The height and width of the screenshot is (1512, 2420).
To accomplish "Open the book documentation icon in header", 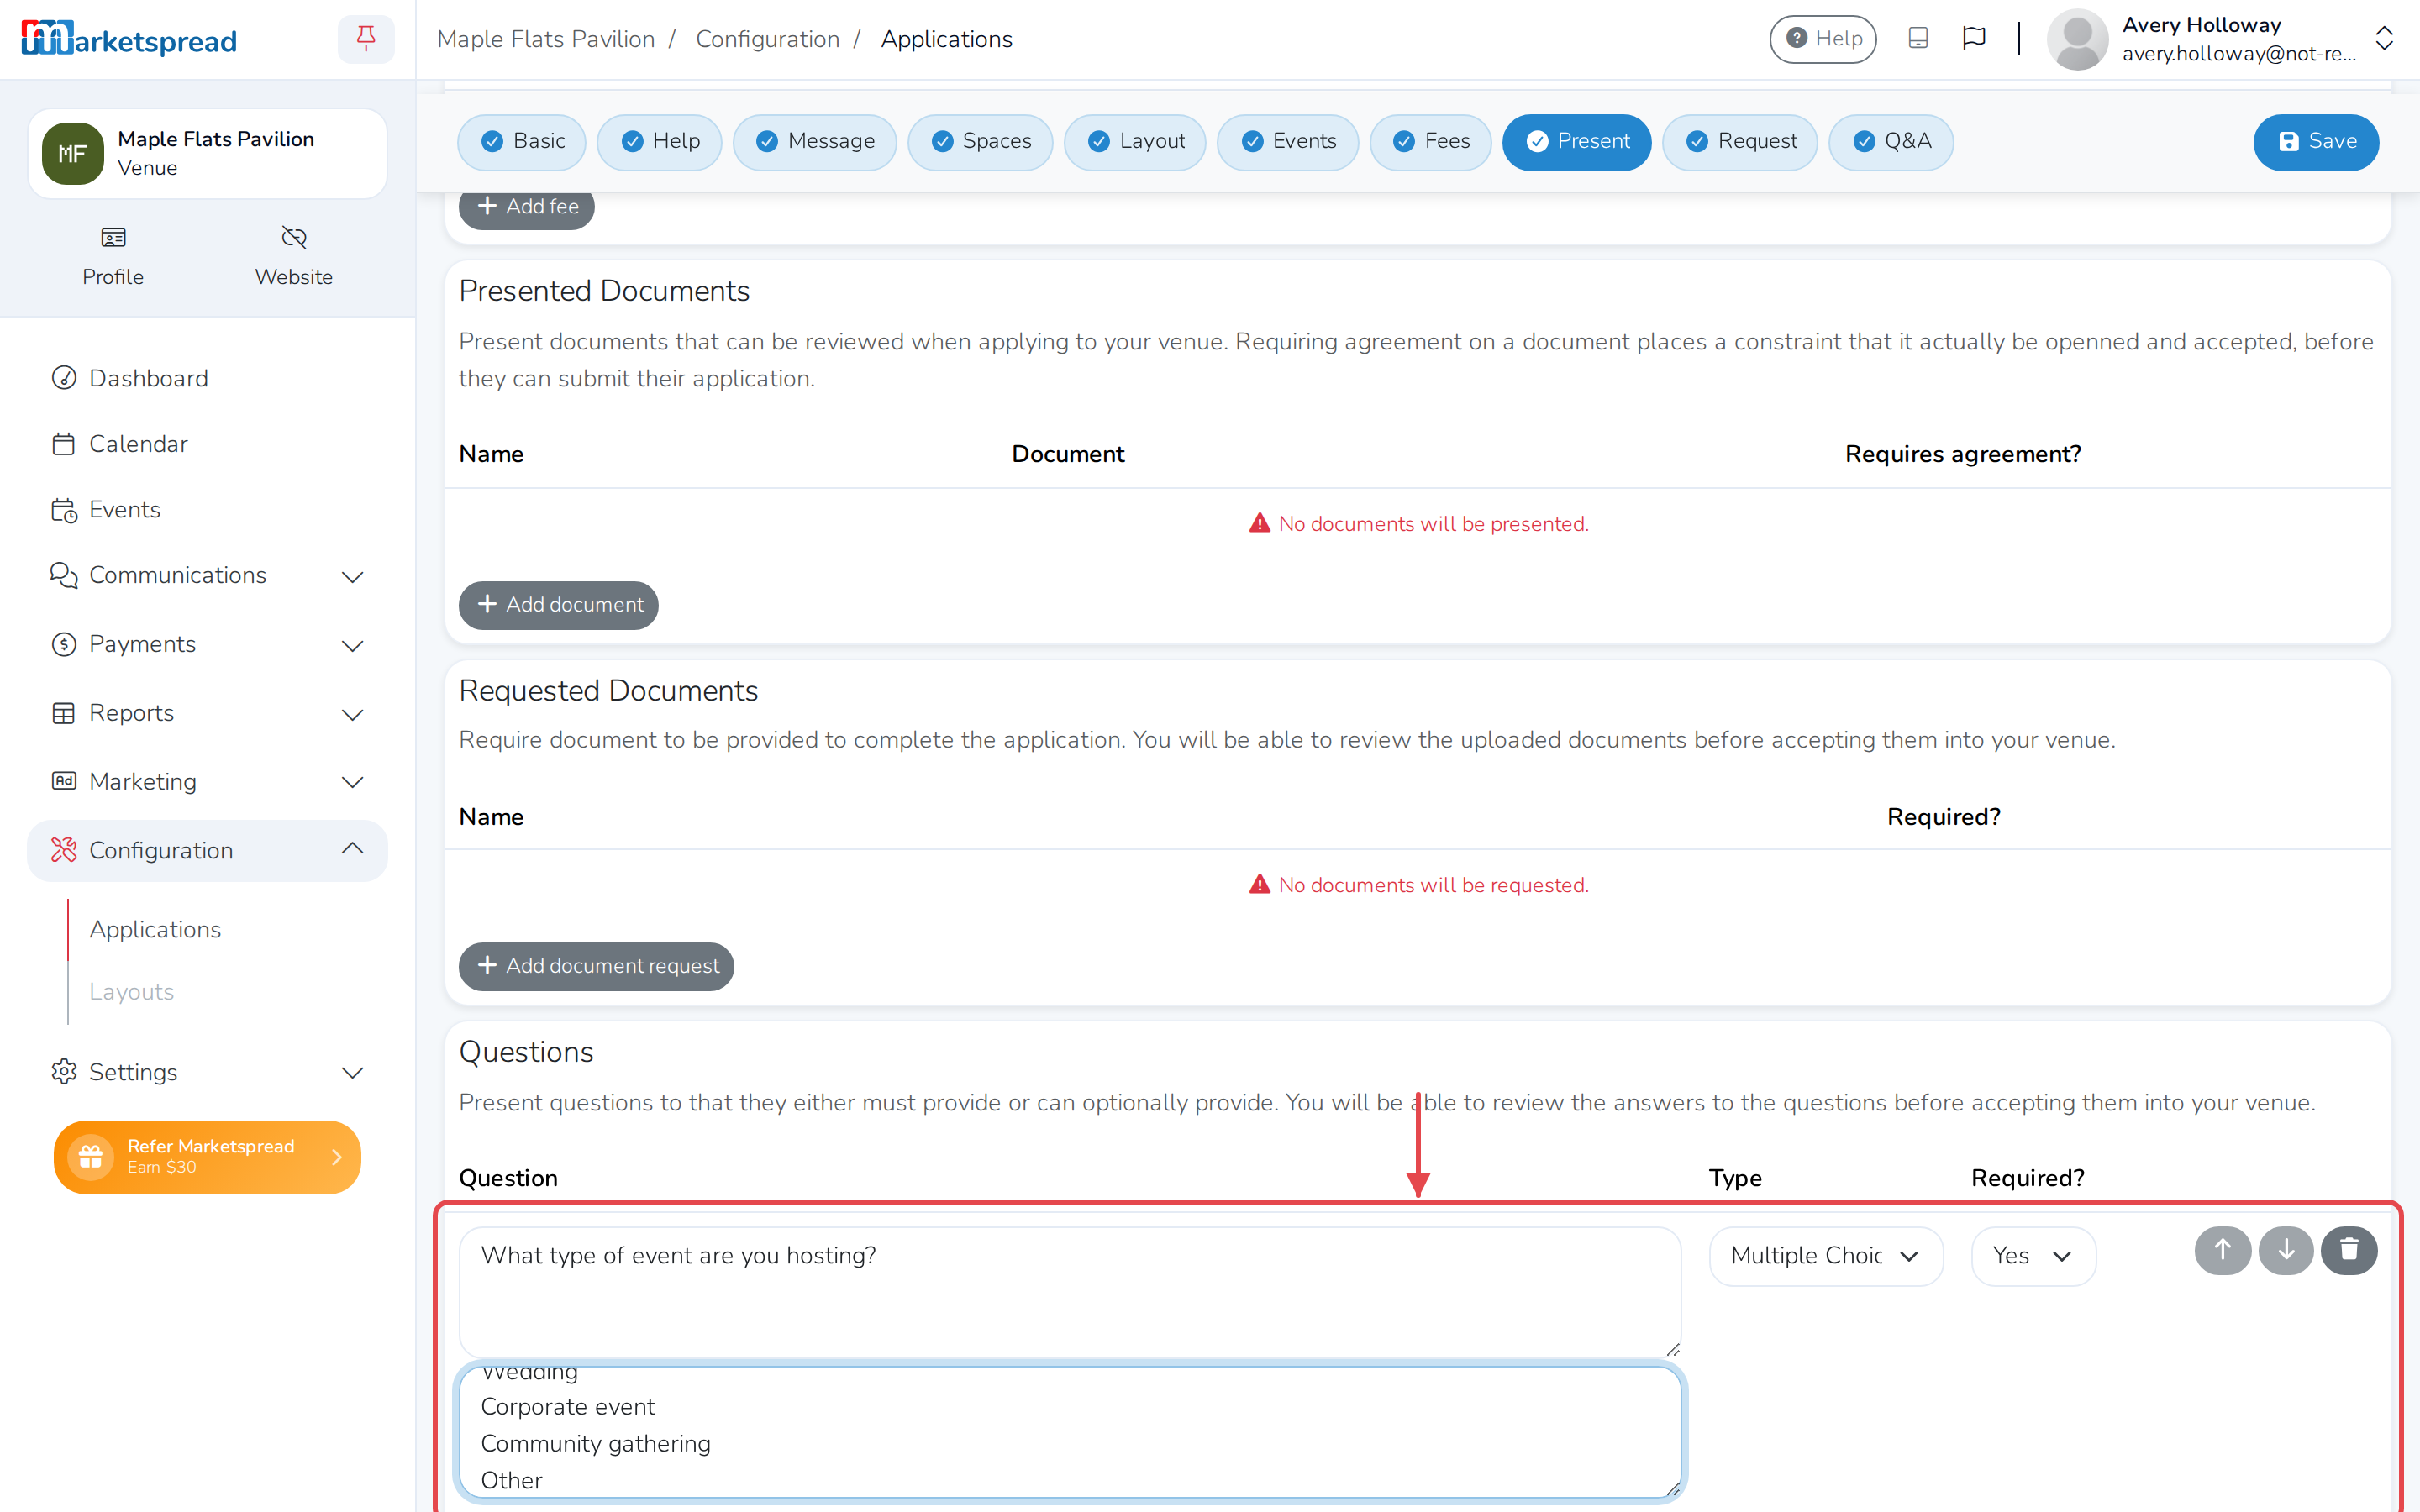I will click(1917, 38).
